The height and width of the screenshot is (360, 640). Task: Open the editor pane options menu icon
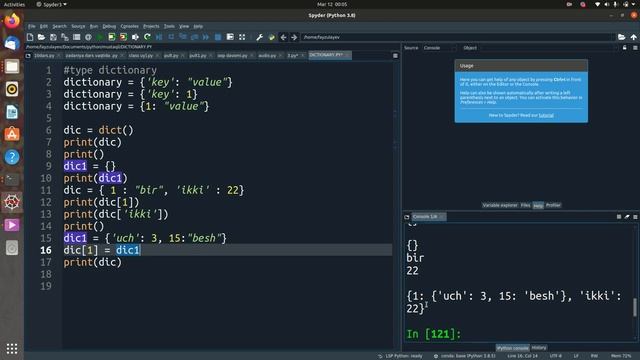395,56
